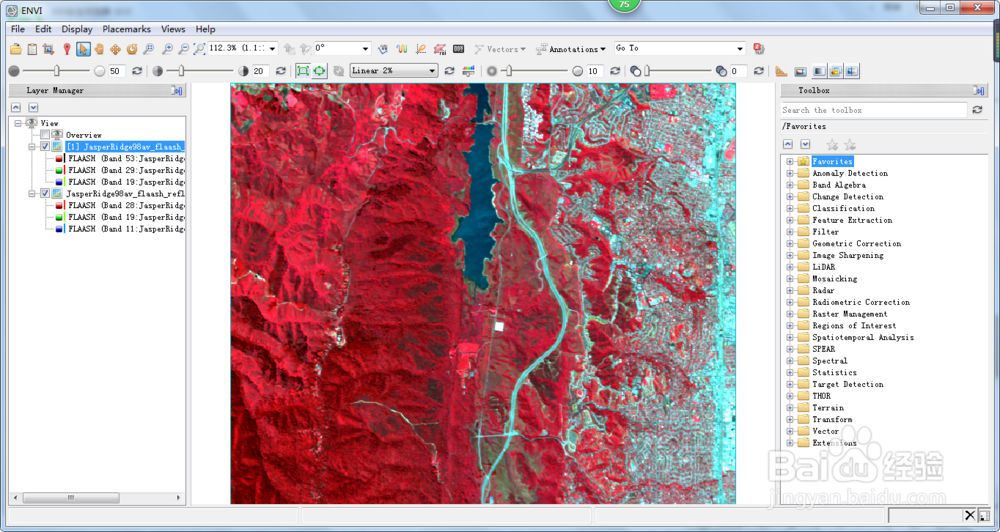
Task: Expand all toolbox folders button
Action: tap(805, 145)
